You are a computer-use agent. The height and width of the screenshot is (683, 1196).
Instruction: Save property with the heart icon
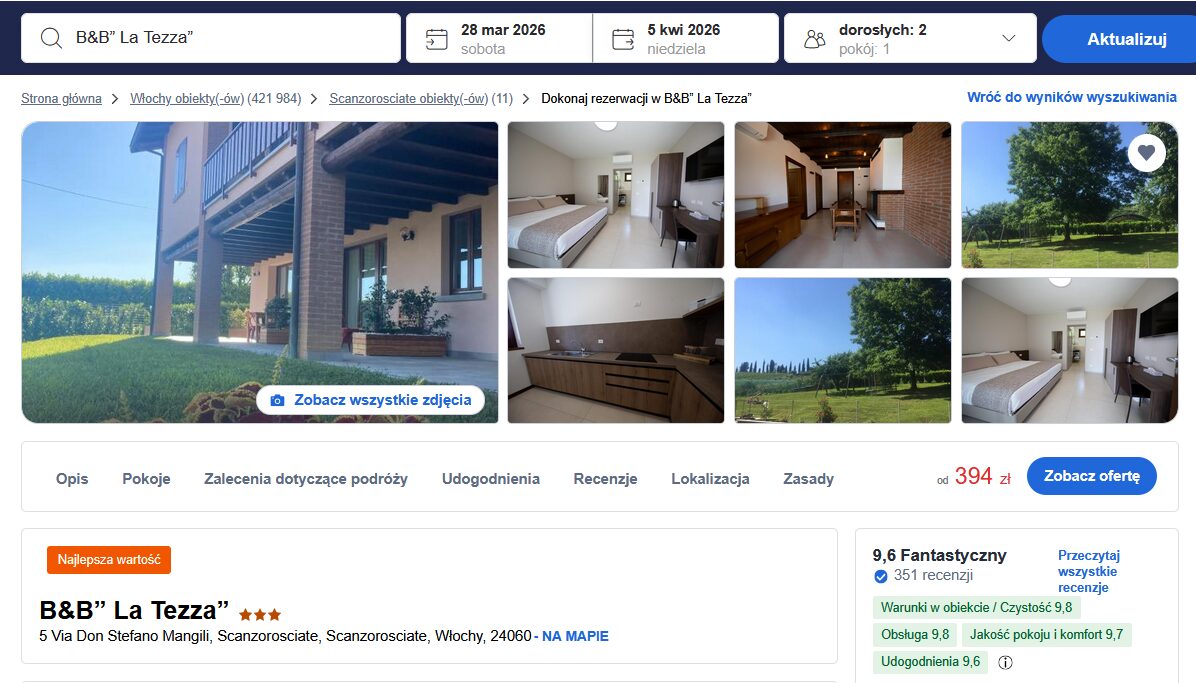1146,153
